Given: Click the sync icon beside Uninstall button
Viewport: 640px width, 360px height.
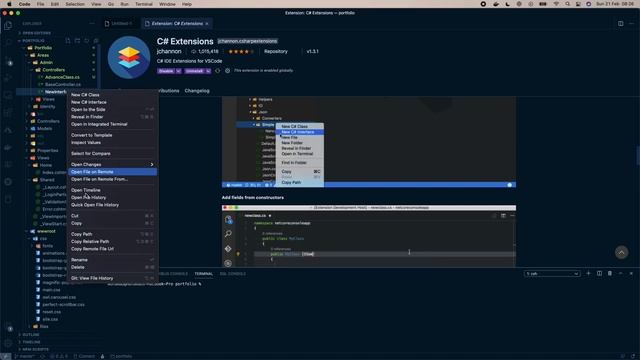Looking at the screenshot, I should tap(218, 71).
